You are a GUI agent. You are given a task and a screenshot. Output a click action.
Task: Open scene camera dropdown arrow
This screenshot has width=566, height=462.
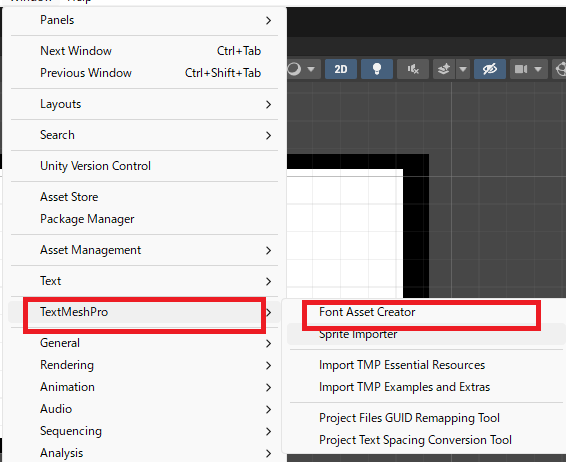point(538,69)
